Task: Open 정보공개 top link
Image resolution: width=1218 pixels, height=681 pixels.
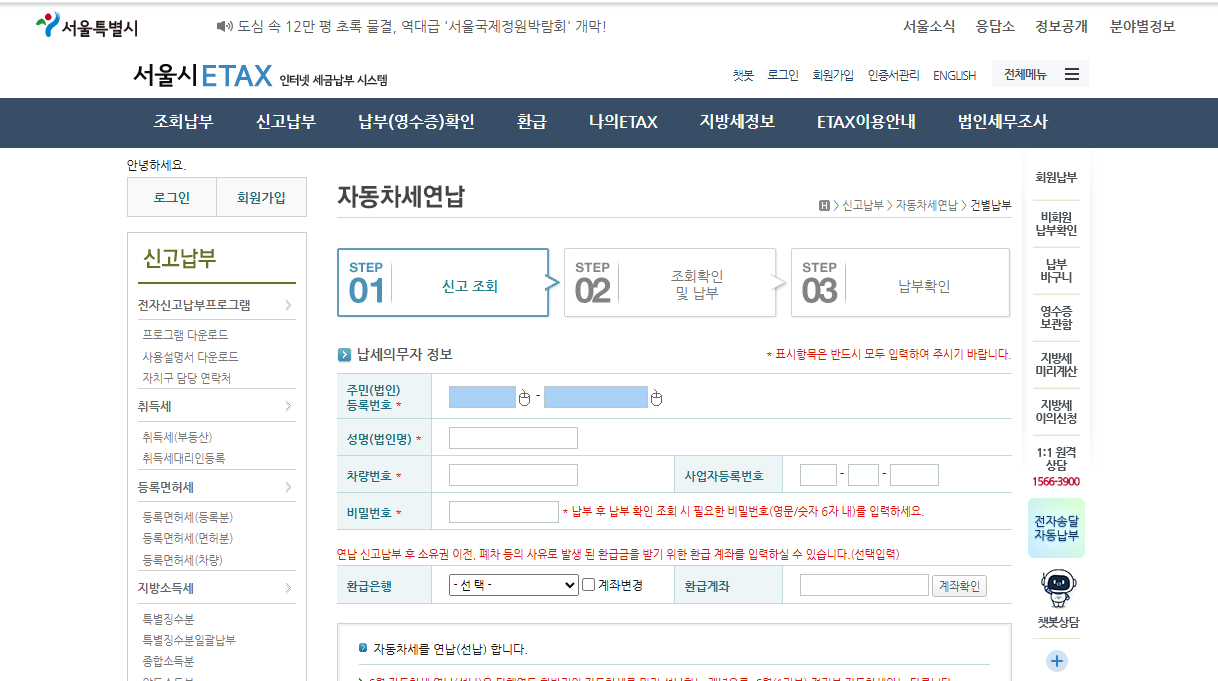Action: [x=1062, y=26]
